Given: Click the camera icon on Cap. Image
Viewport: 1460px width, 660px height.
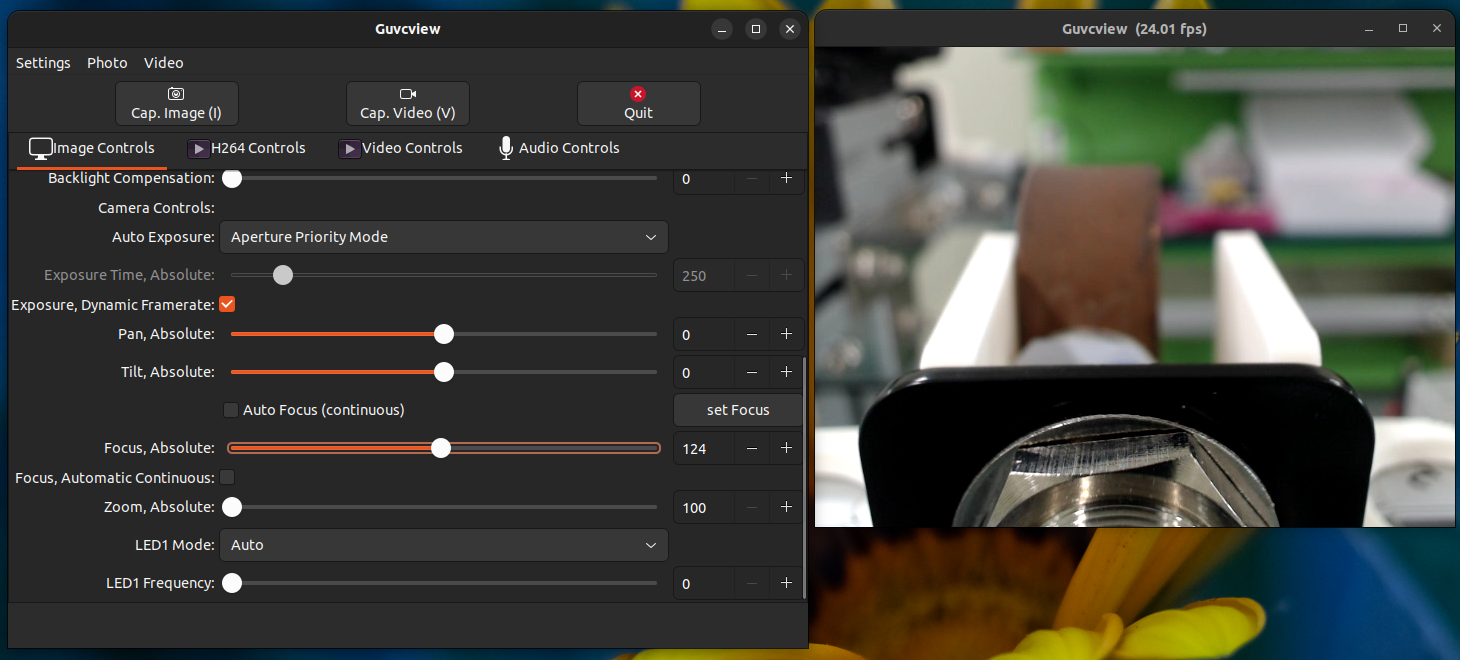Looking at the screenshot, I should click(176, 94).
